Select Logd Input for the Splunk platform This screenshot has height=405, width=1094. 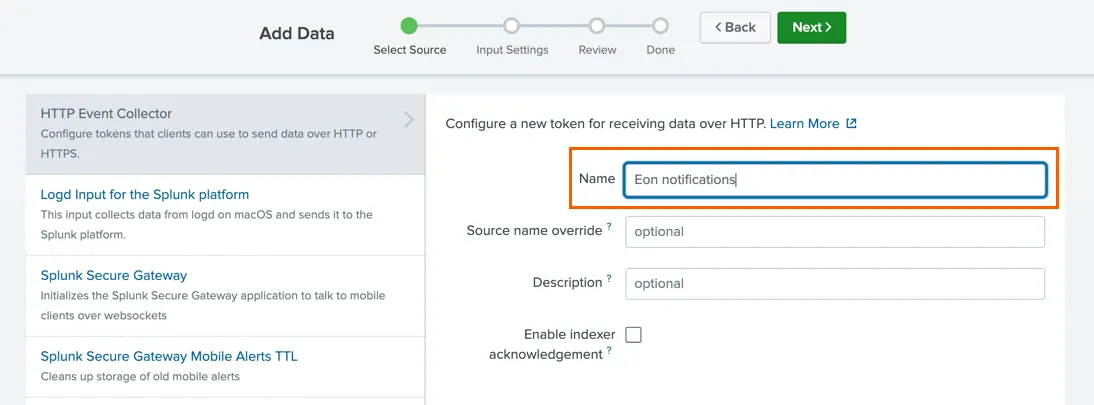tap(144, 194)
